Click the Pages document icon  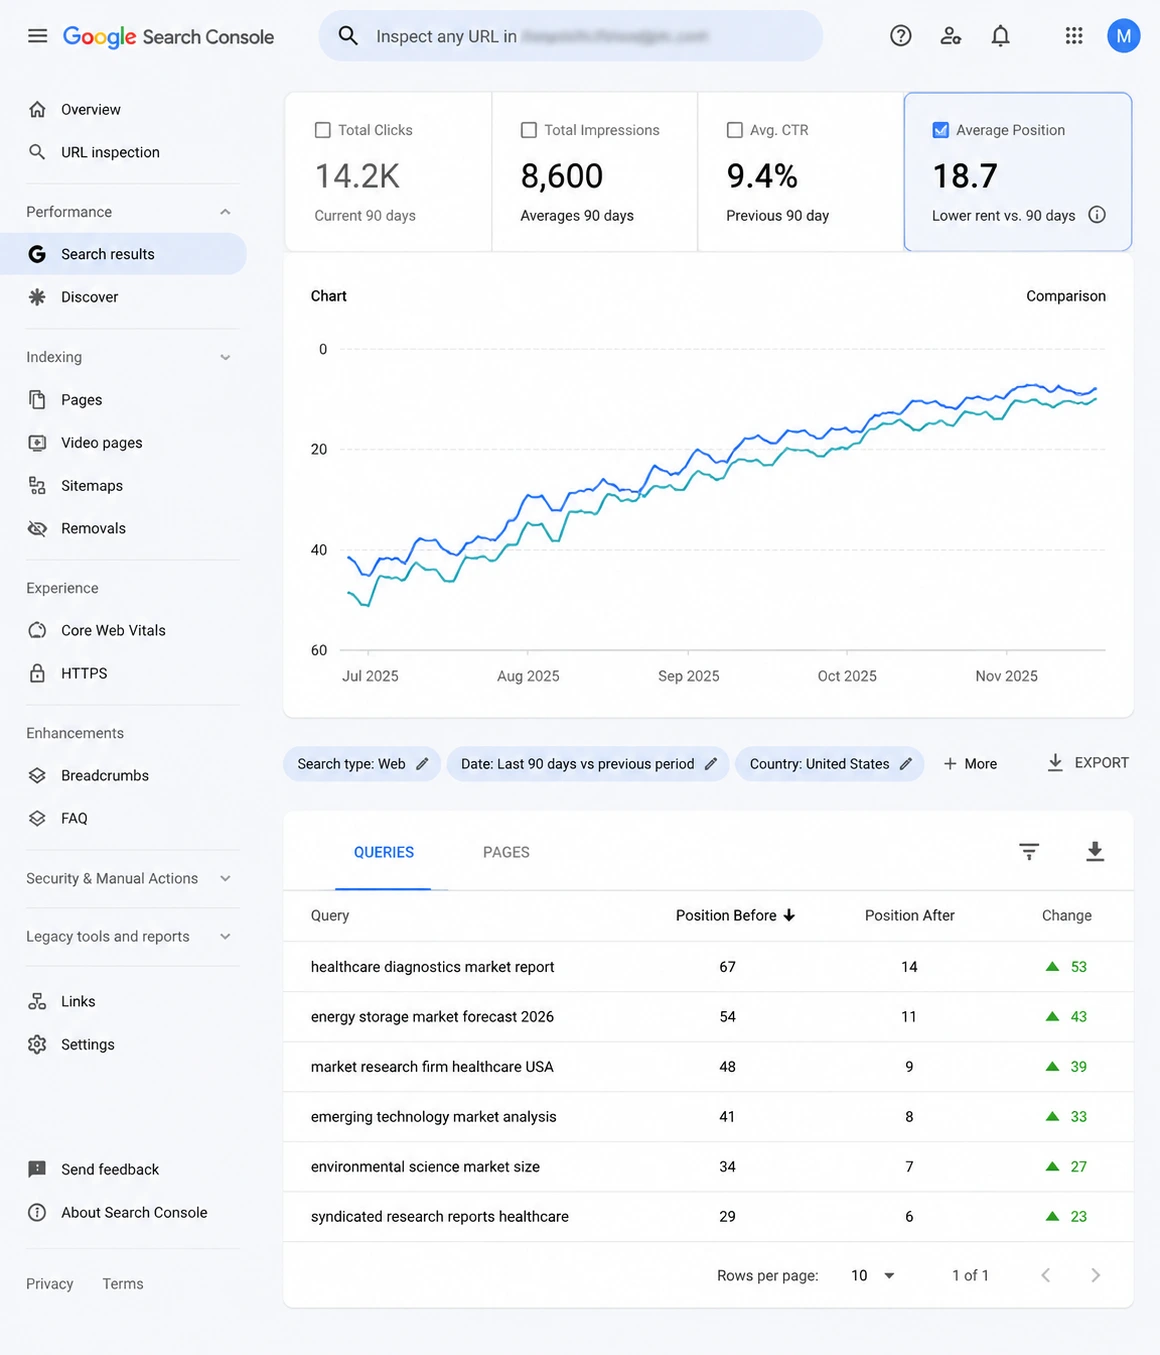pos(37,400)
